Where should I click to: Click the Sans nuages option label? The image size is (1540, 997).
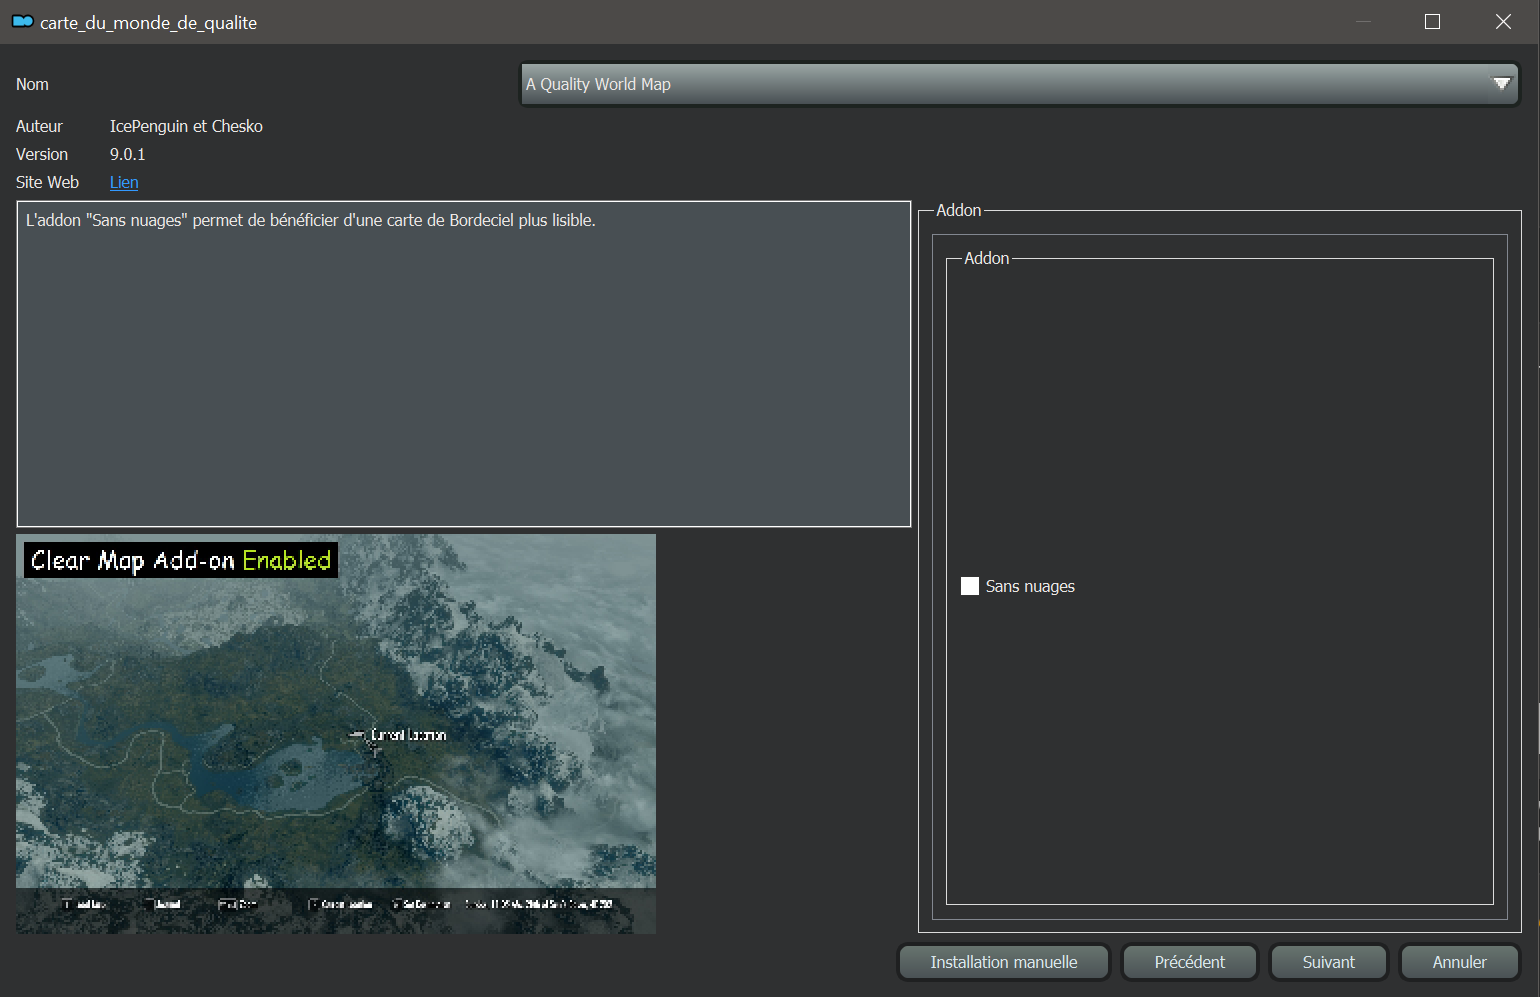click(x=1030, y=586)
